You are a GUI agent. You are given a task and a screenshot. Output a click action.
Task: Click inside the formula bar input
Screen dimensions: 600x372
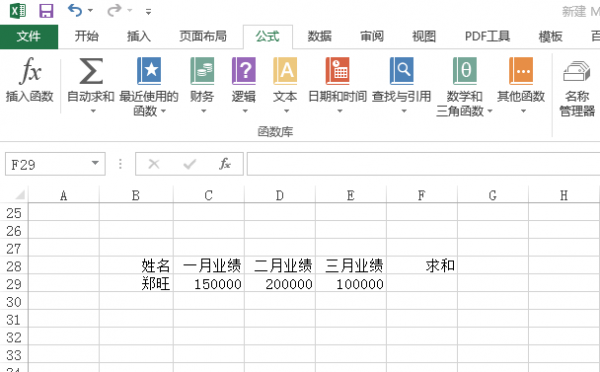click(423, 164)
